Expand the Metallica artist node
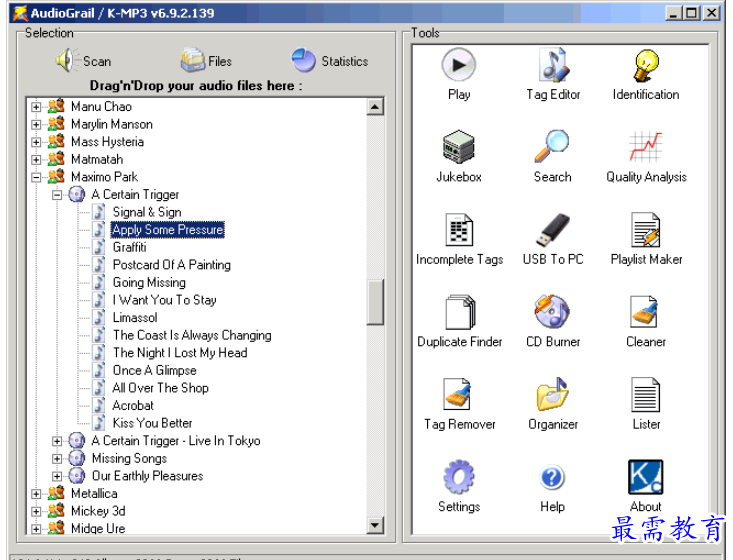733x560 pixels. pyautogui.click(x=36, y=494)
